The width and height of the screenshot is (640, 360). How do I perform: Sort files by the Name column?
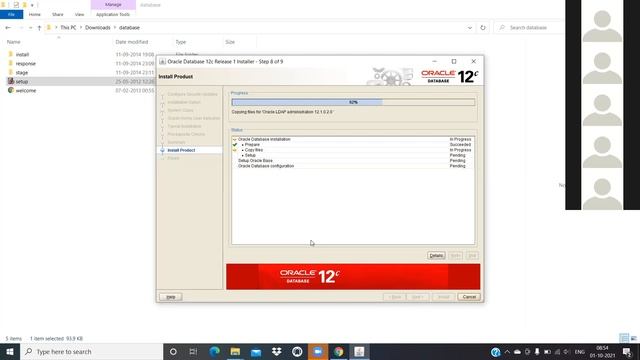coord(13,42)
